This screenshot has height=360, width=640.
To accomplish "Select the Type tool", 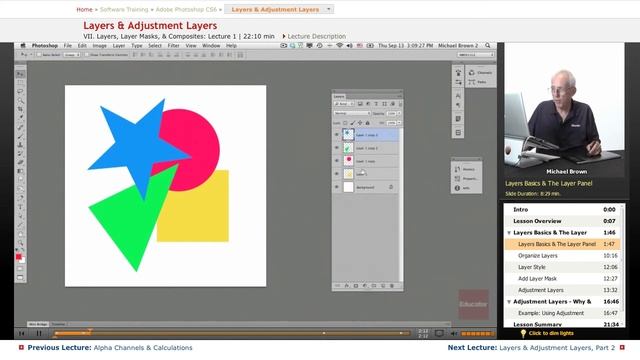I will [20, 207].
